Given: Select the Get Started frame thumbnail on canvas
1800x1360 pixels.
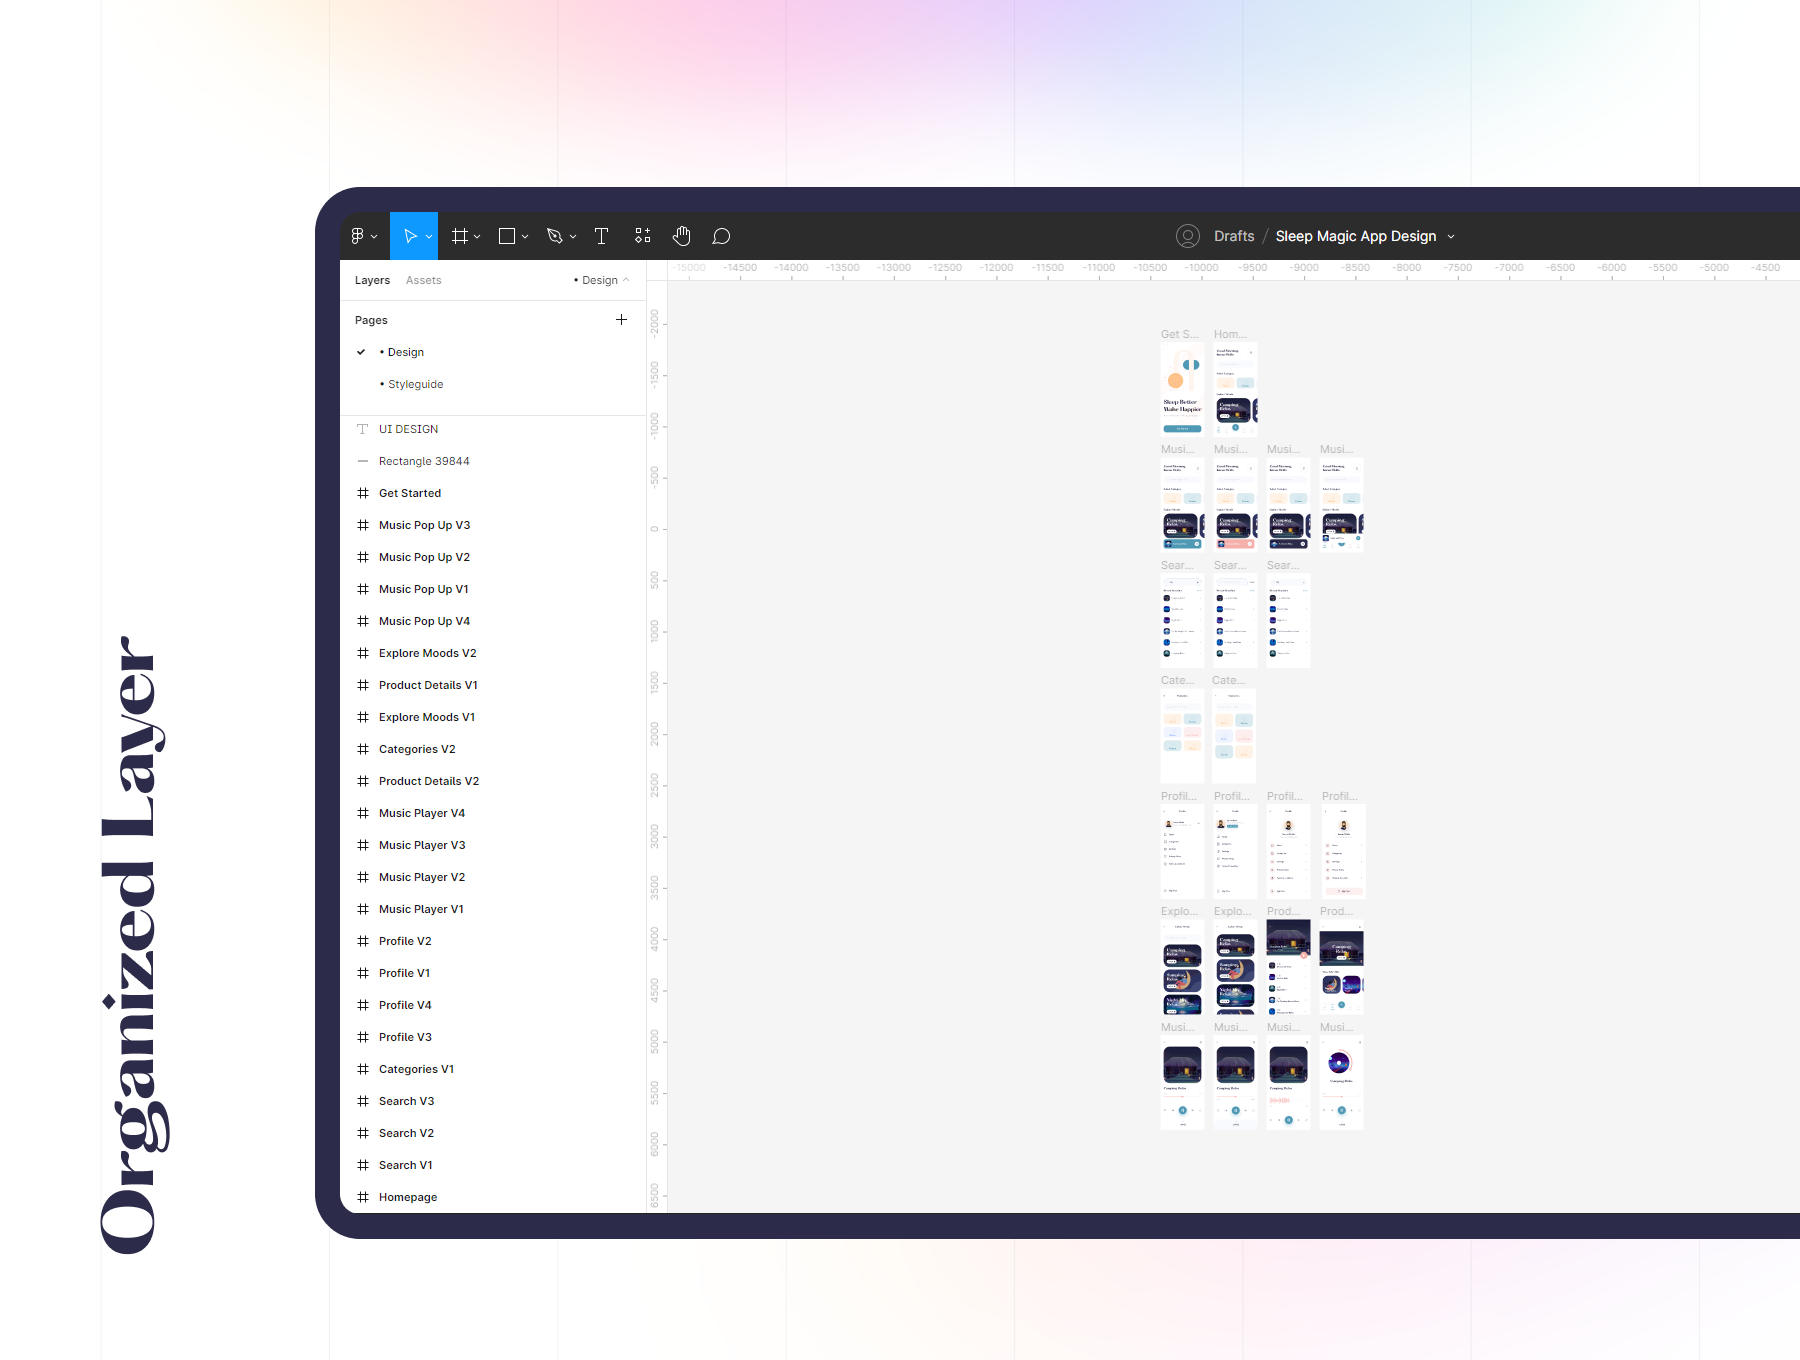Looking at the screenshot, I should 1182,389.
